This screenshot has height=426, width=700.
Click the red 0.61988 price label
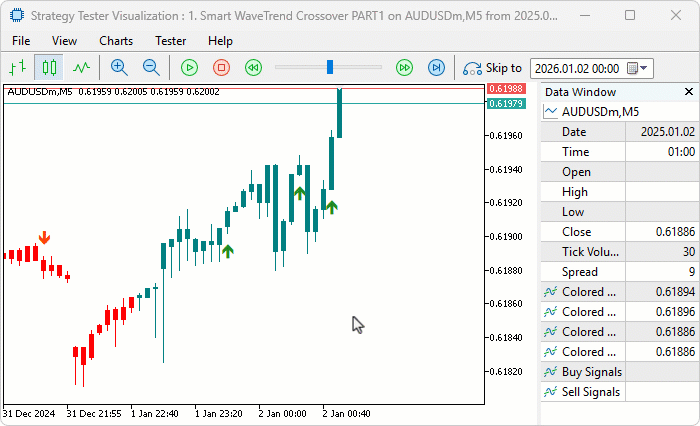click(x=506, y=88)
